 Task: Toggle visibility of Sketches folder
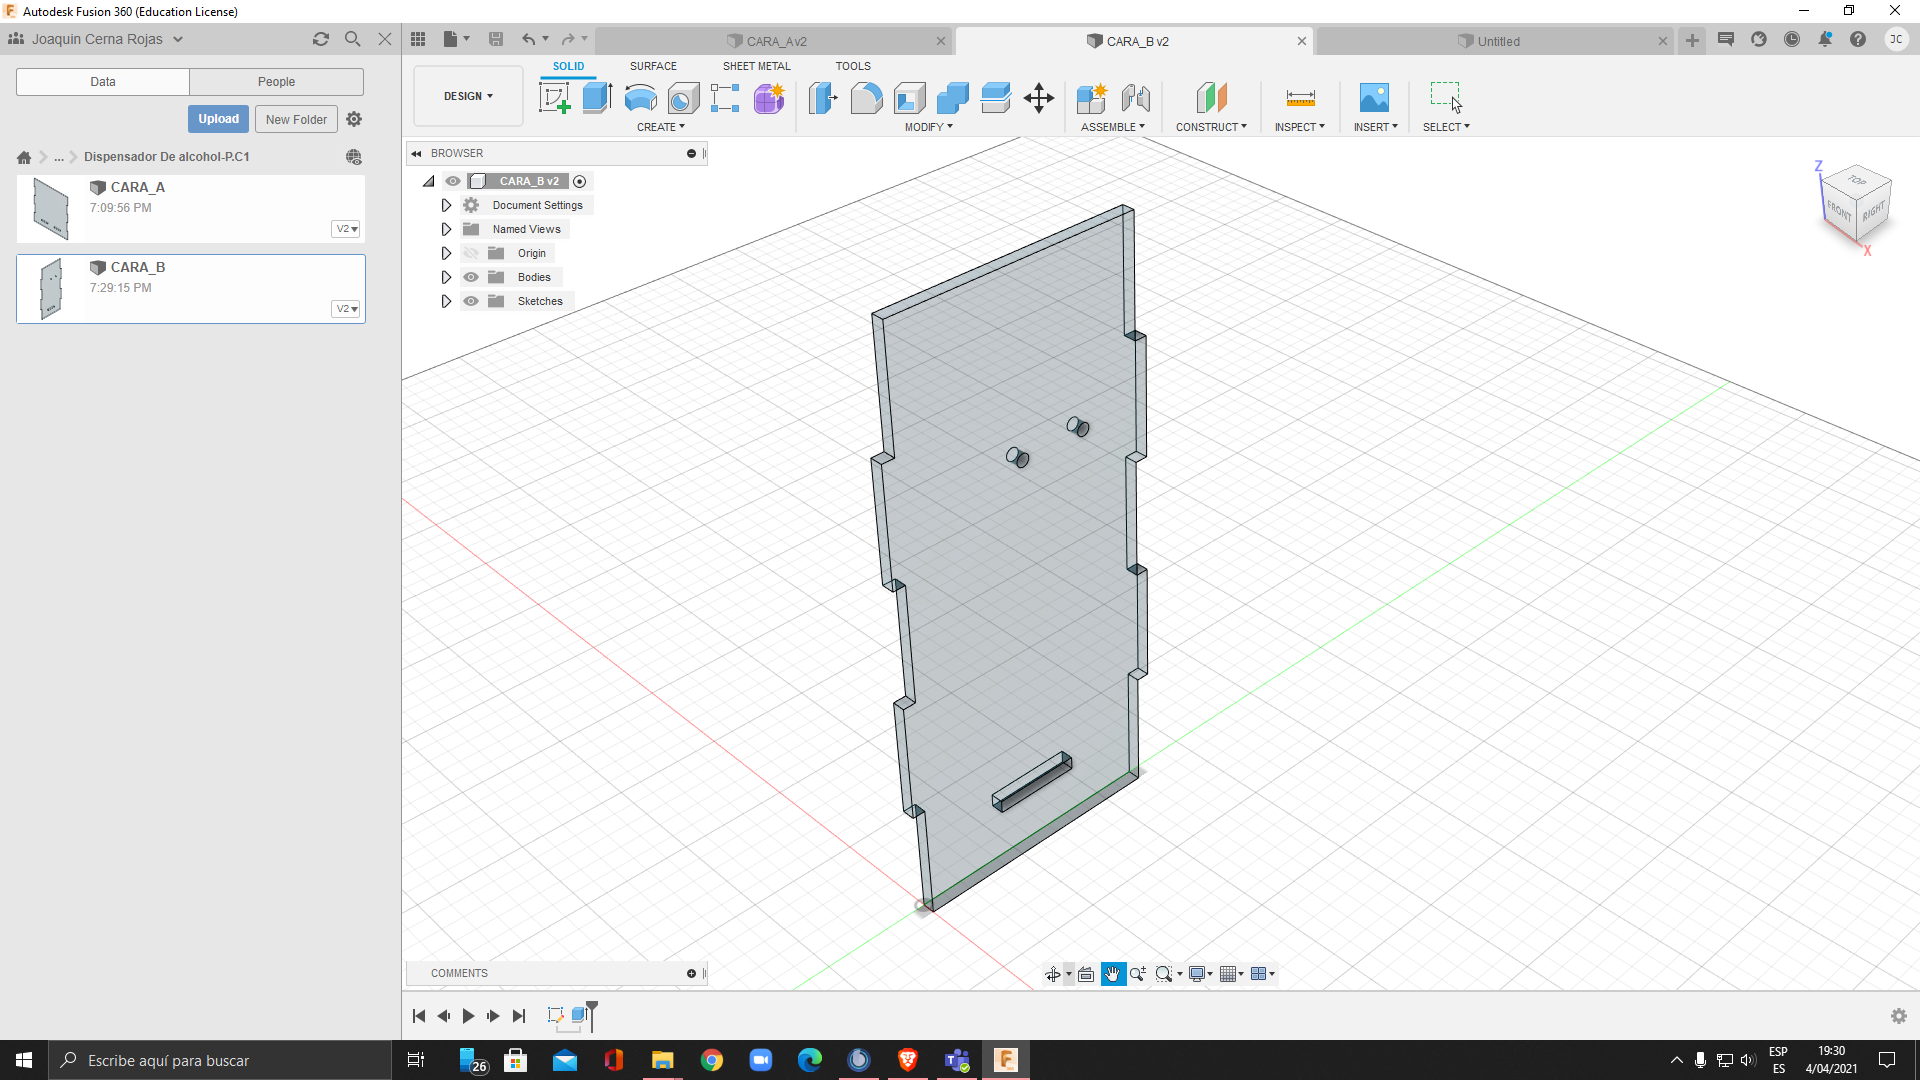(x=471, y=301)
